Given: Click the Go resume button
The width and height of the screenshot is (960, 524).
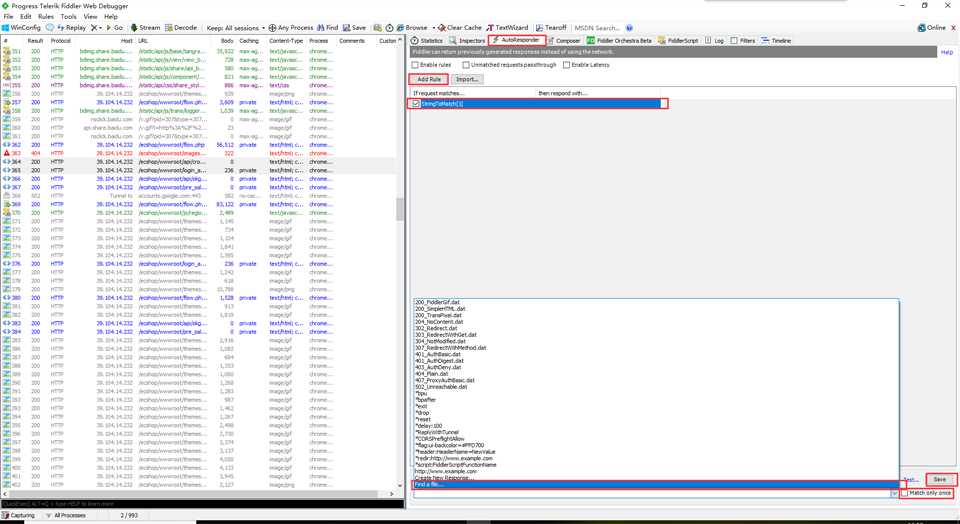Looking at the screenshot, I should [x=114, y=28].
